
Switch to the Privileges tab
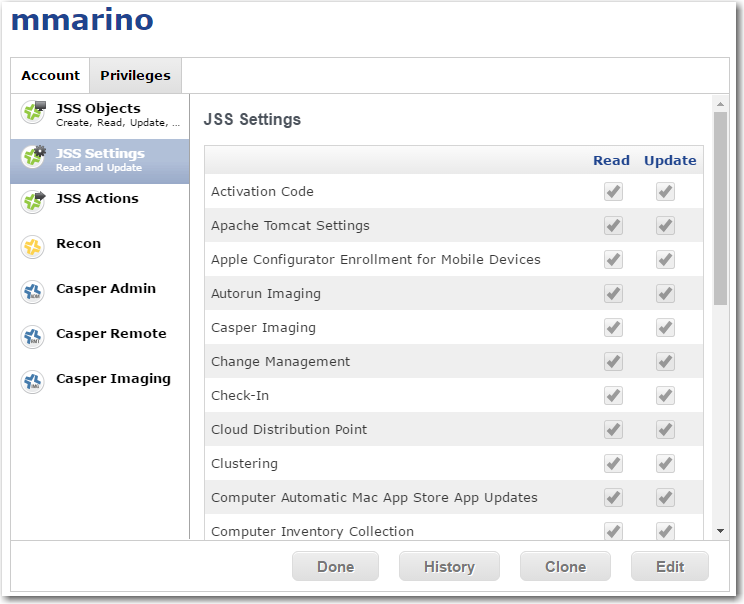(135, 75)
